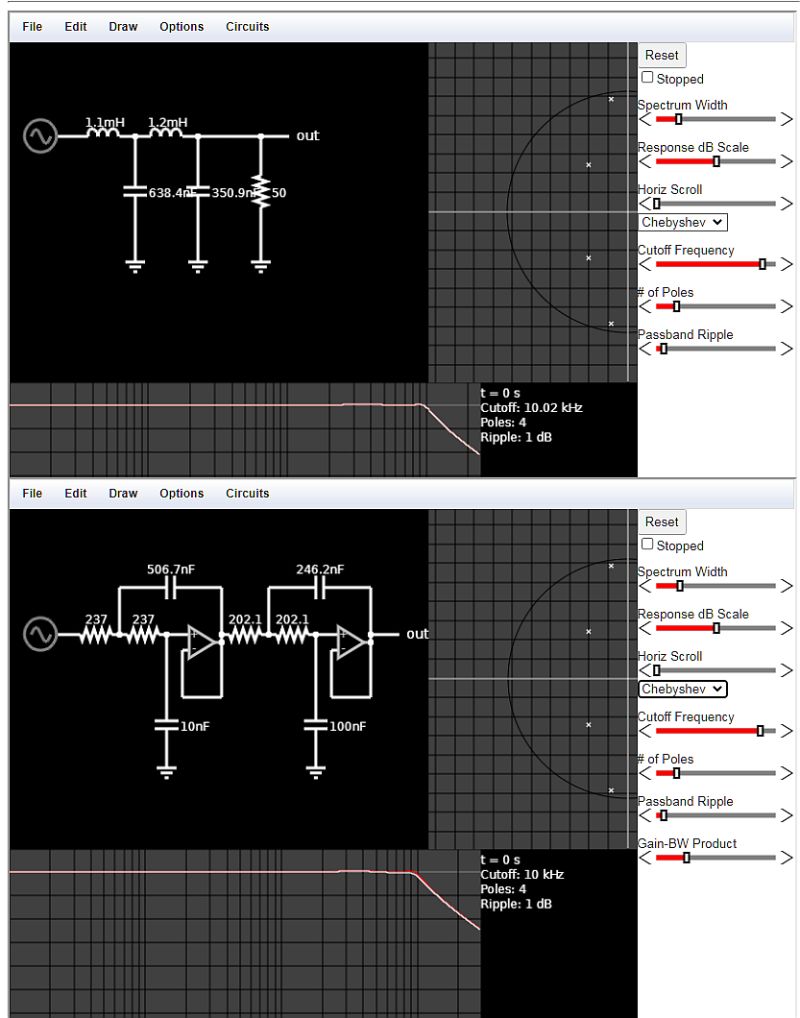Click the right arrow of Cutoff Frequency
The height and width of the screenshot is (1018, 800).
click(789, 264)
